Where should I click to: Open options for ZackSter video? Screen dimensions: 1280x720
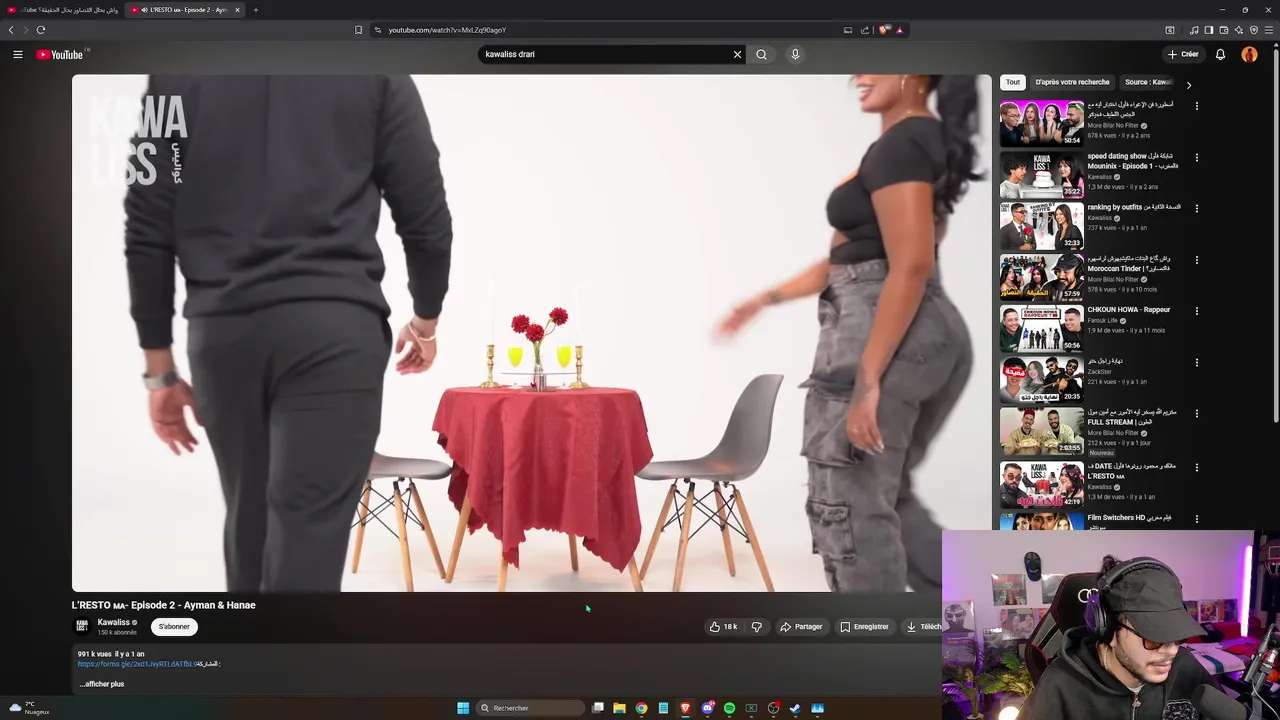[x=1196, y=362]
